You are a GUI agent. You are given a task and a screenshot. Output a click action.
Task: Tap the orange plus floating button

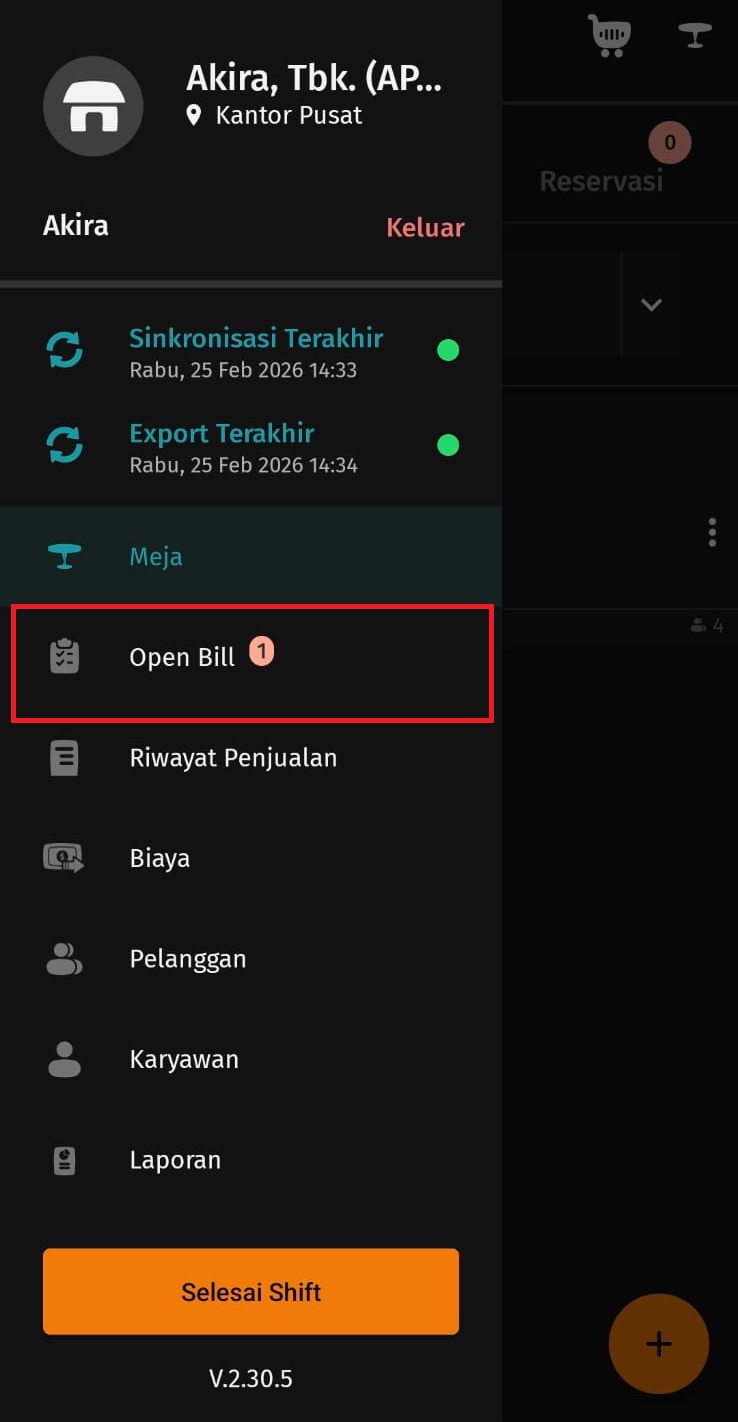pyautogui.click(x=659, y=1344)
